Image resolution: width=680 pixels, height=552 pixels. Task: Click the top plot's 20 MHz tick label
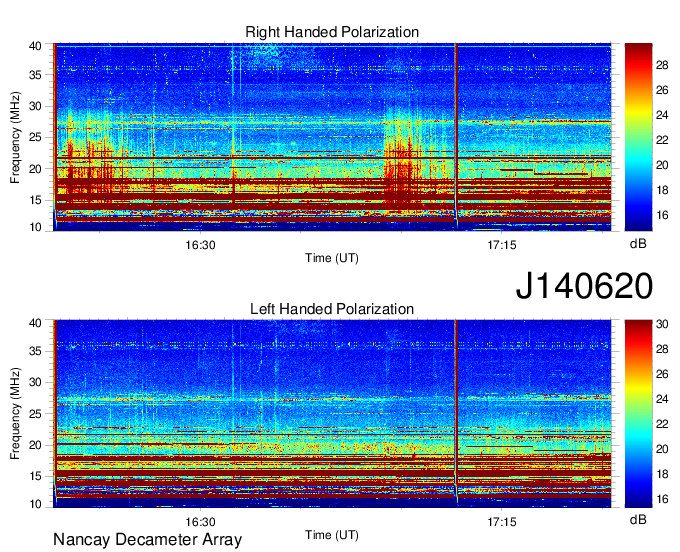35,169
